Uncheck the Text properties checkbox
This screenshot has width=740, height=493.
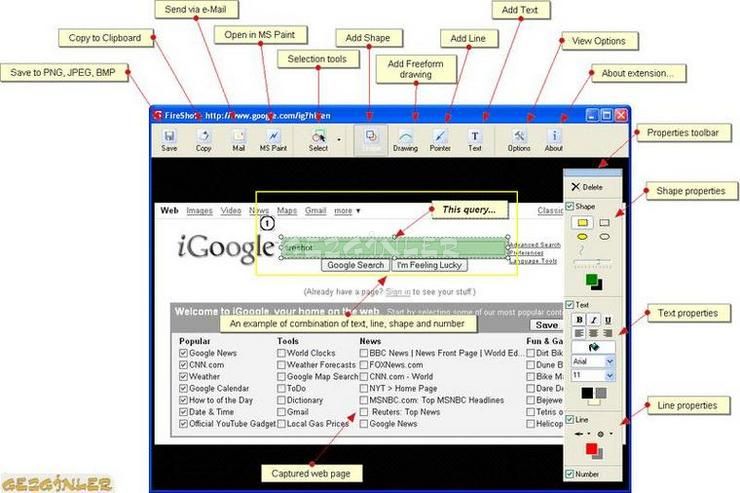570,305
